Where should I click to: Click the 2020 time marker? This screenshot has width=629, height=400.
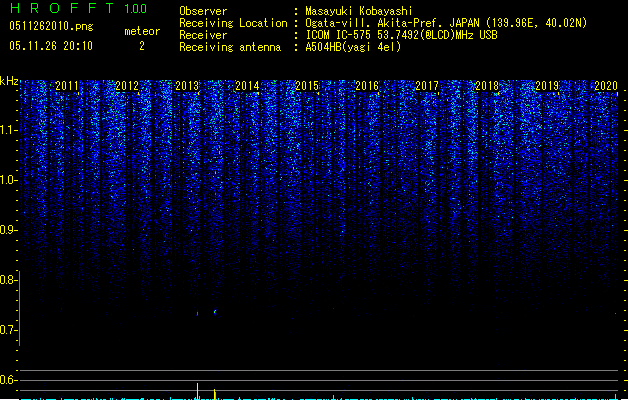(x=606, y=86)
